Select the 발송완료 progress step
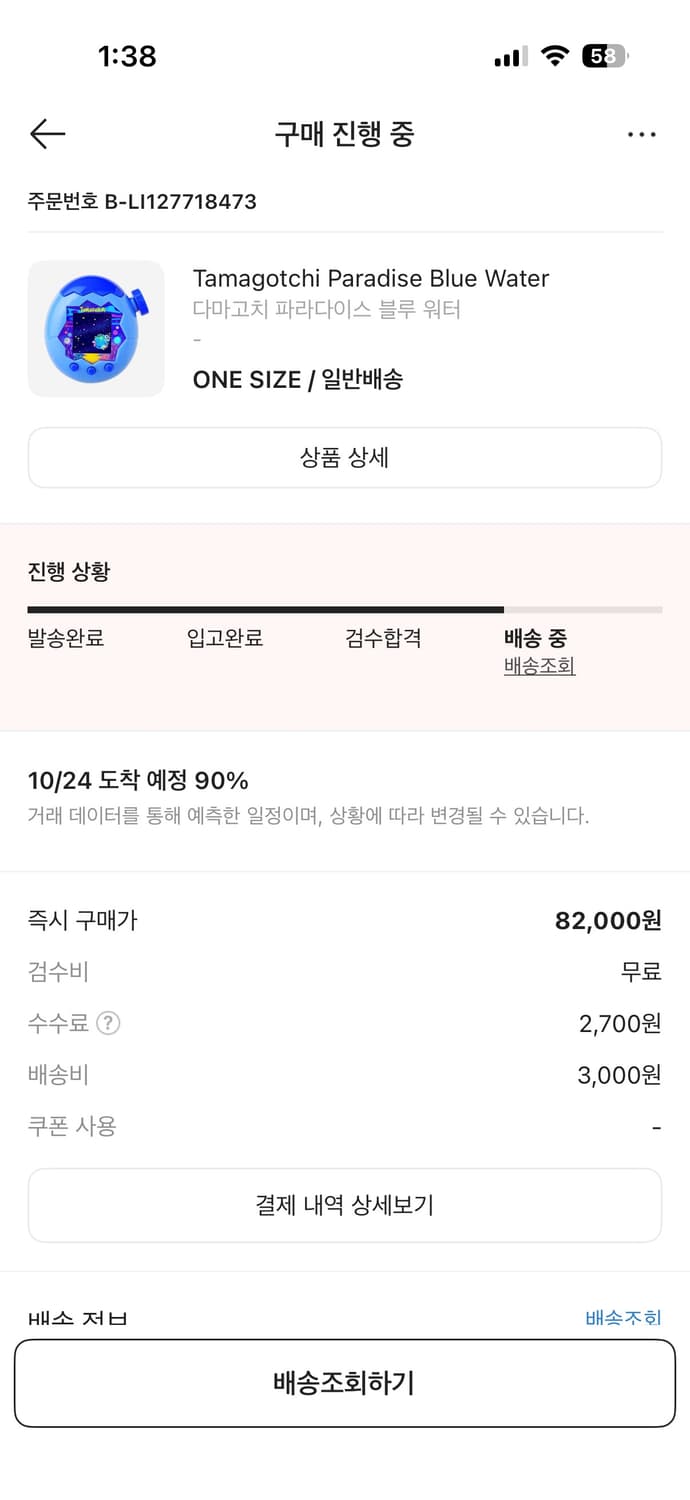Viewport: 690px width, 1500px height. 66,638
